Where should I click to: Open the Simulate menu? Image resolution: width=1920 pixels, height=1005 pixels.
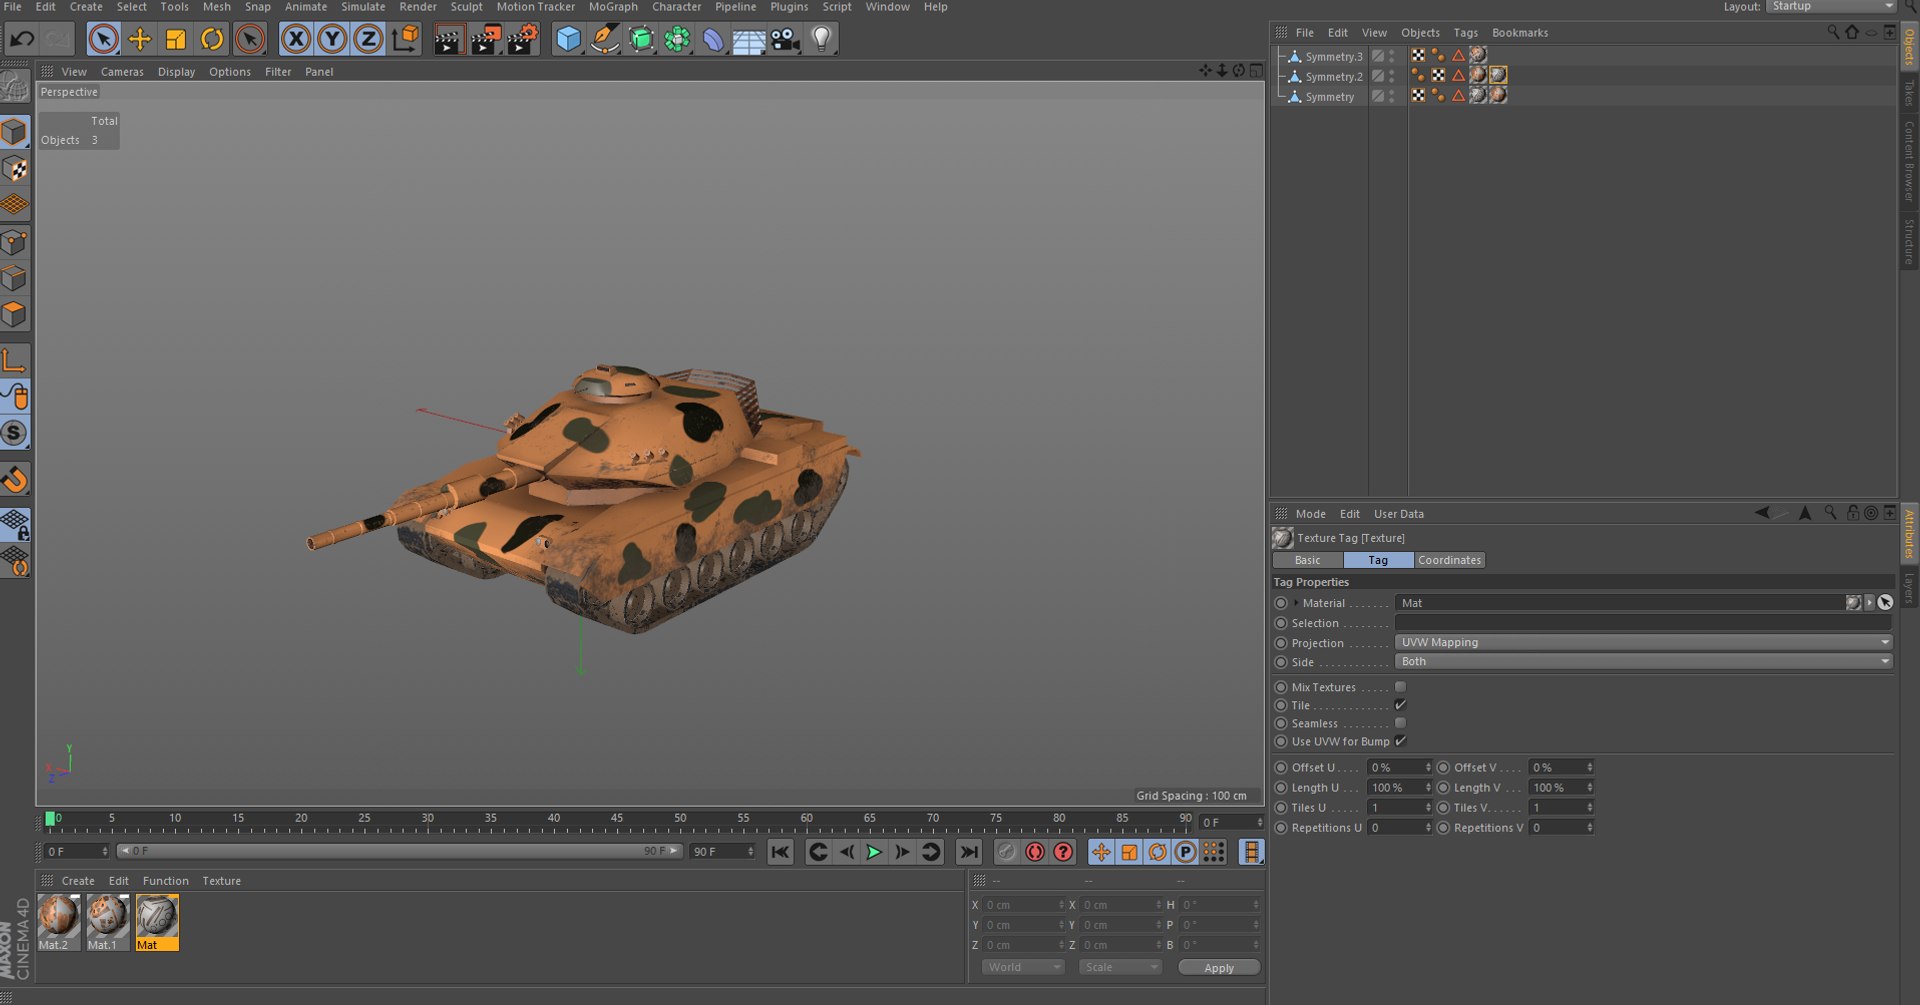(x=363, y=7)
